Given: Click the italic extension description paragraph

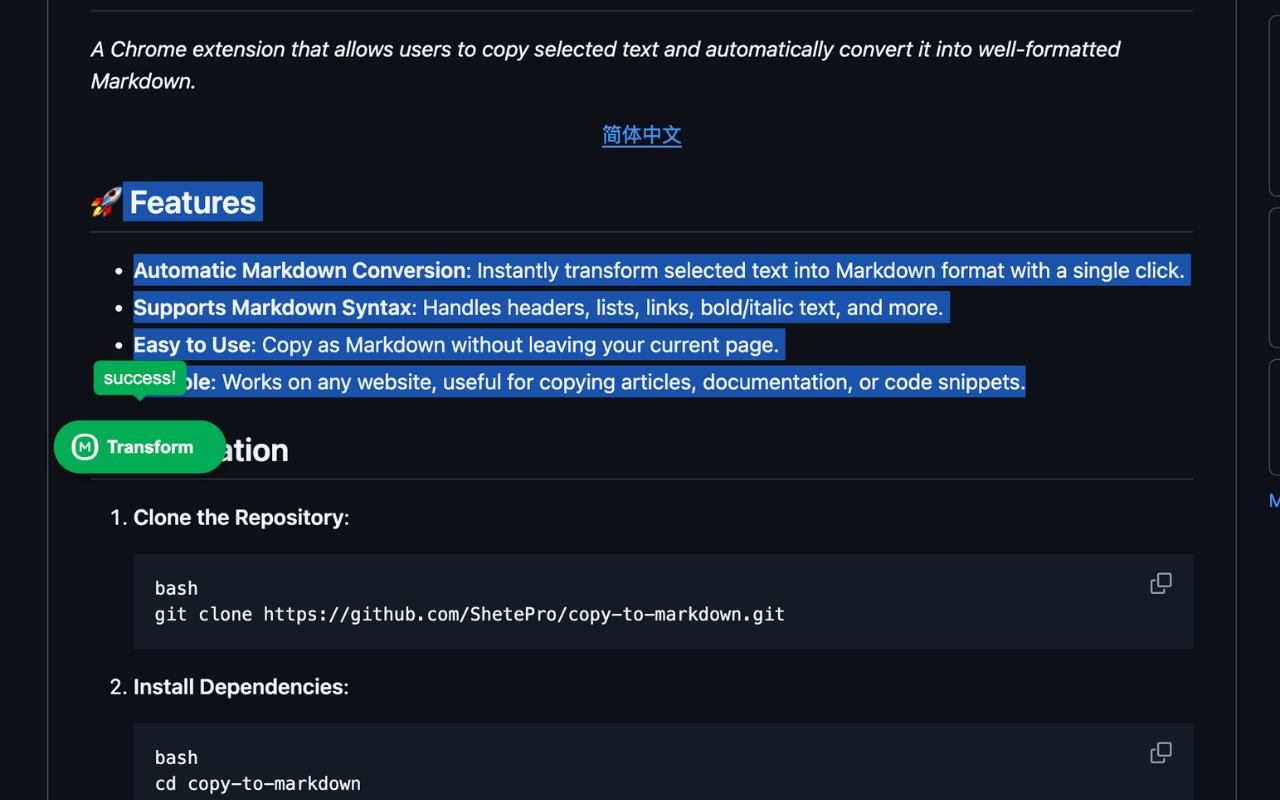Looking at the screenshot, I should tap(600, 64).
